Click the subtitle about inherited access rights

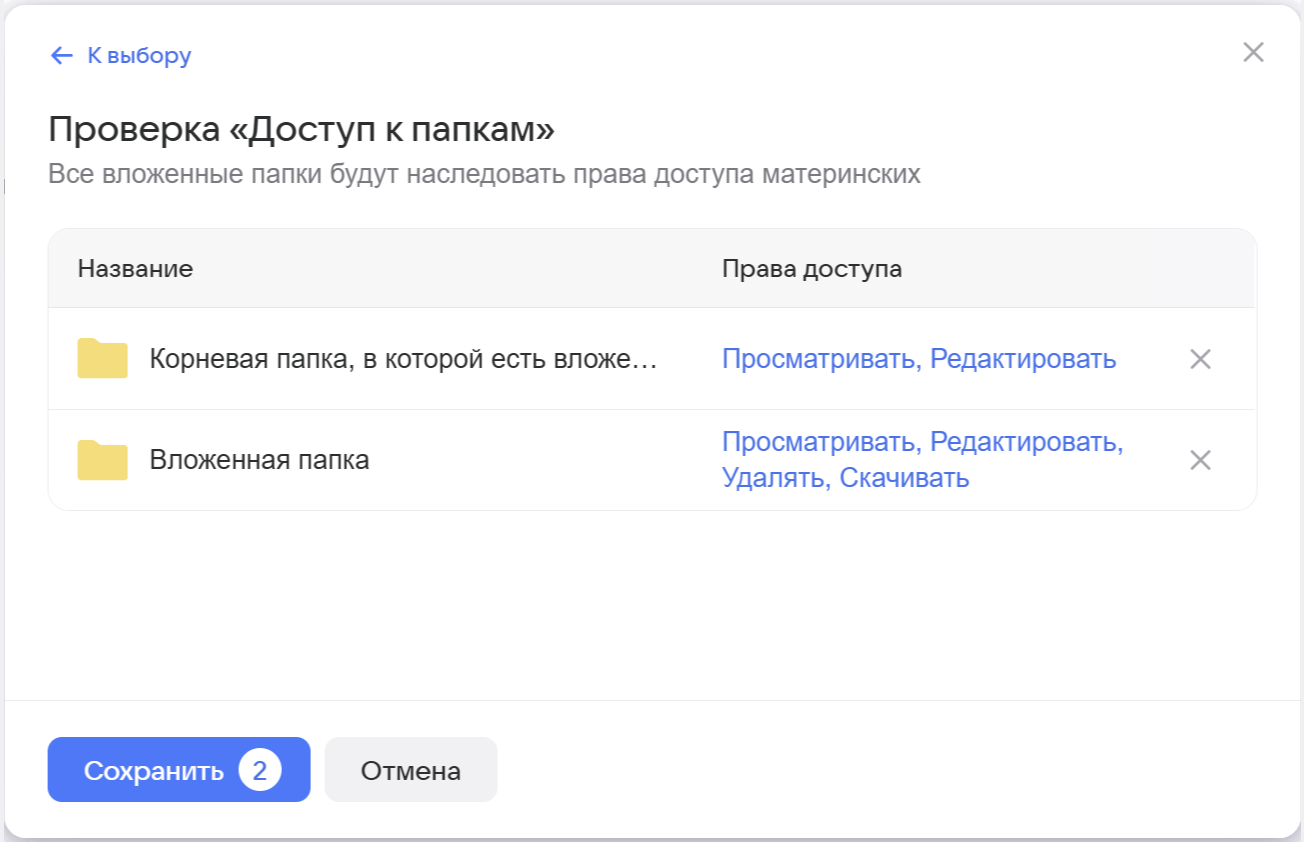coord(484,175)
